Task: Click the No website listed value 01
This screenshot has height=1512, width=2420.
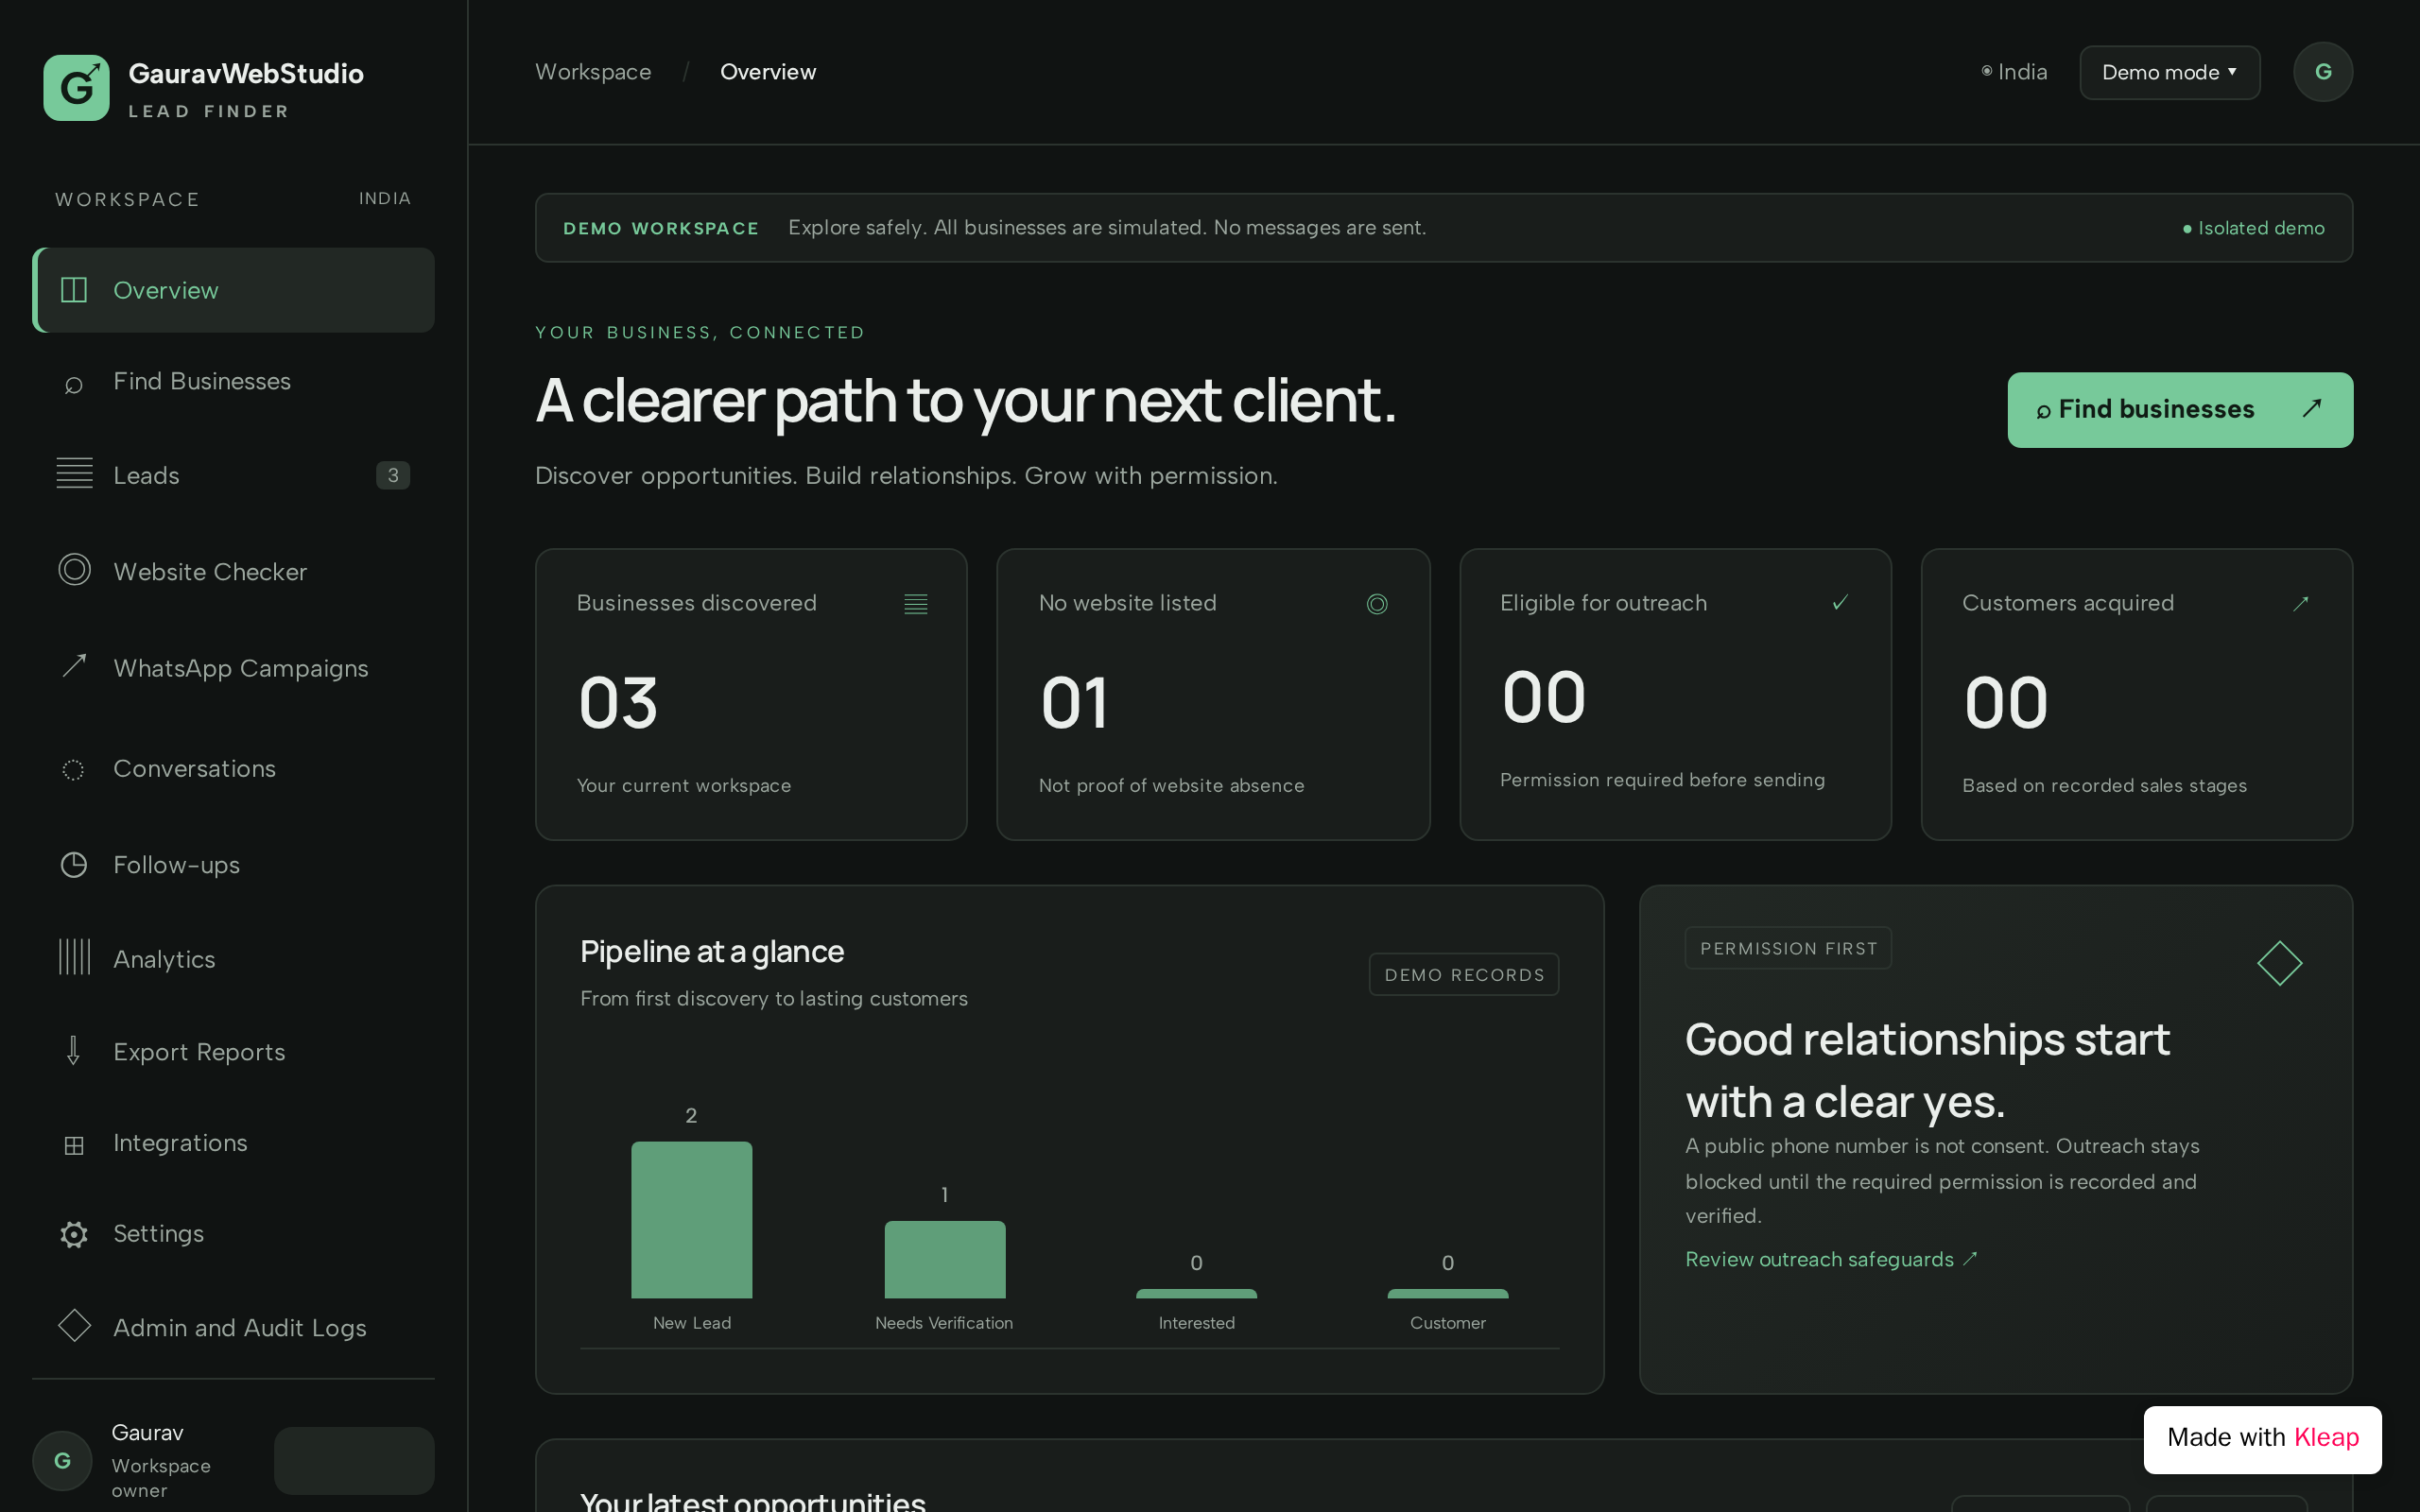Action: point(1075,703)
